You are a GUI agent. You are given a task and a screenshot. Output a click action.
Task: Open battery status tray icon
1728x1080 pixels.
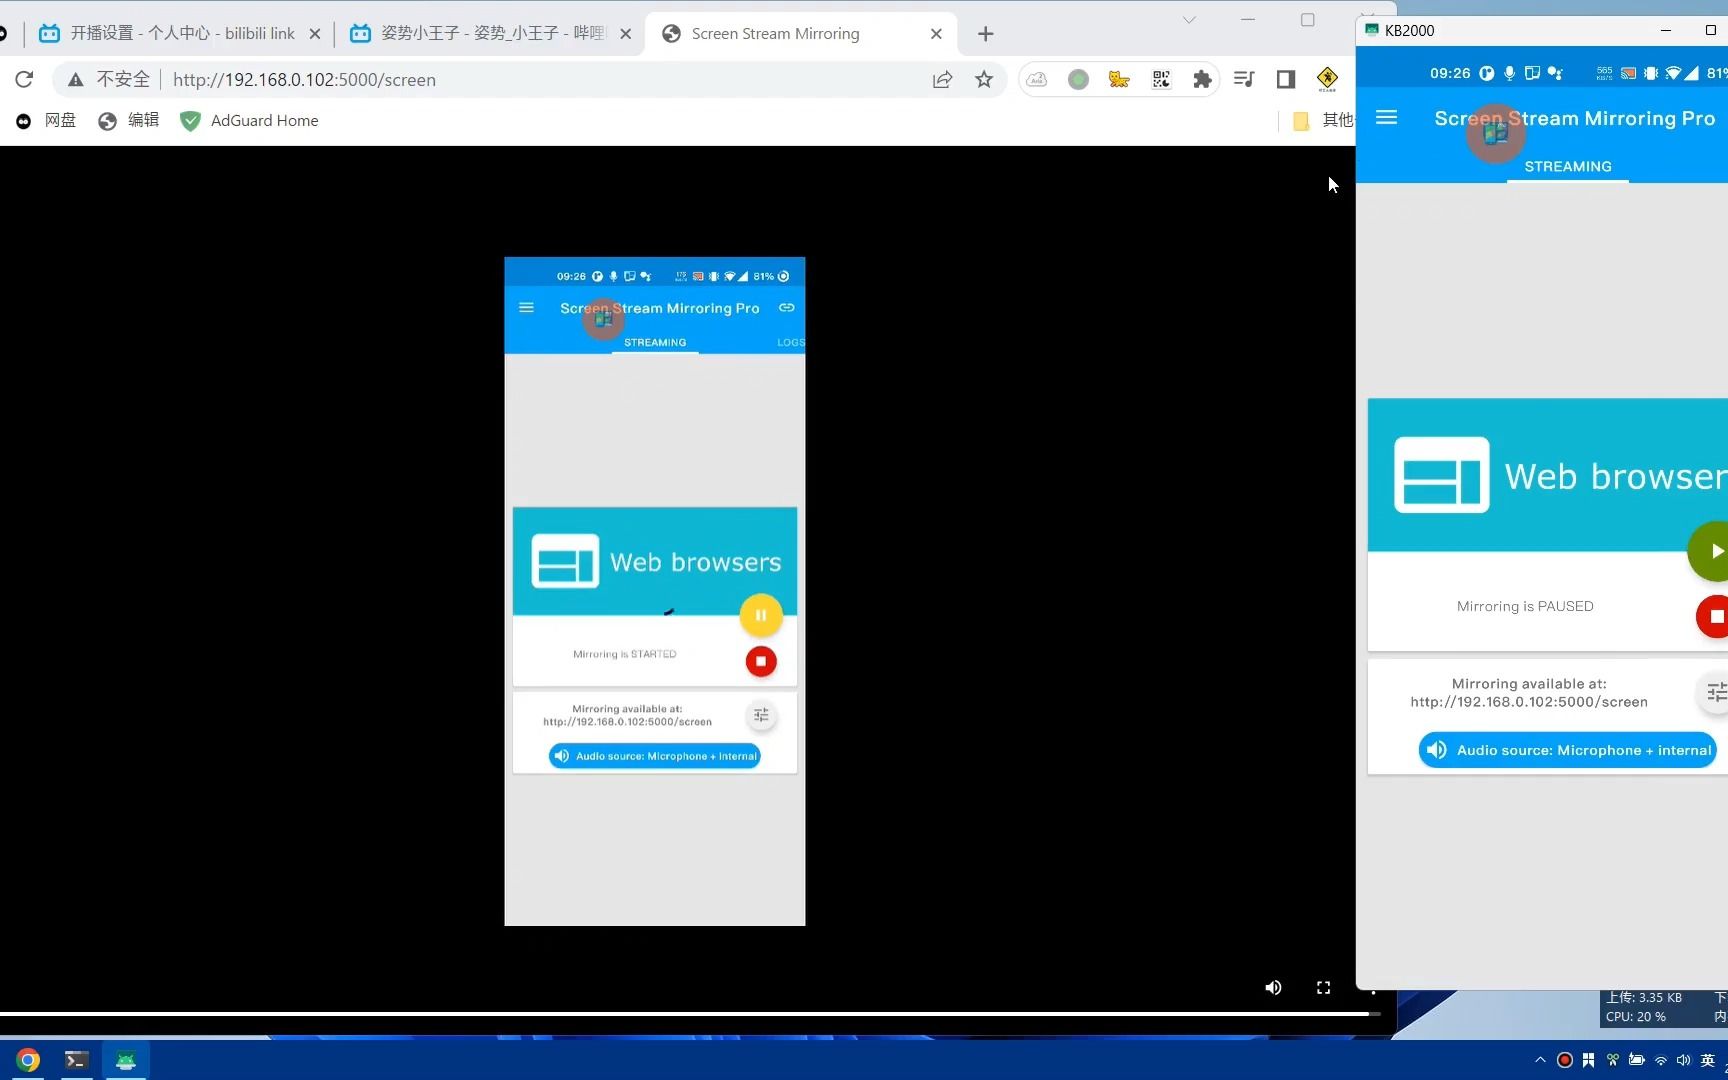1636,1060
